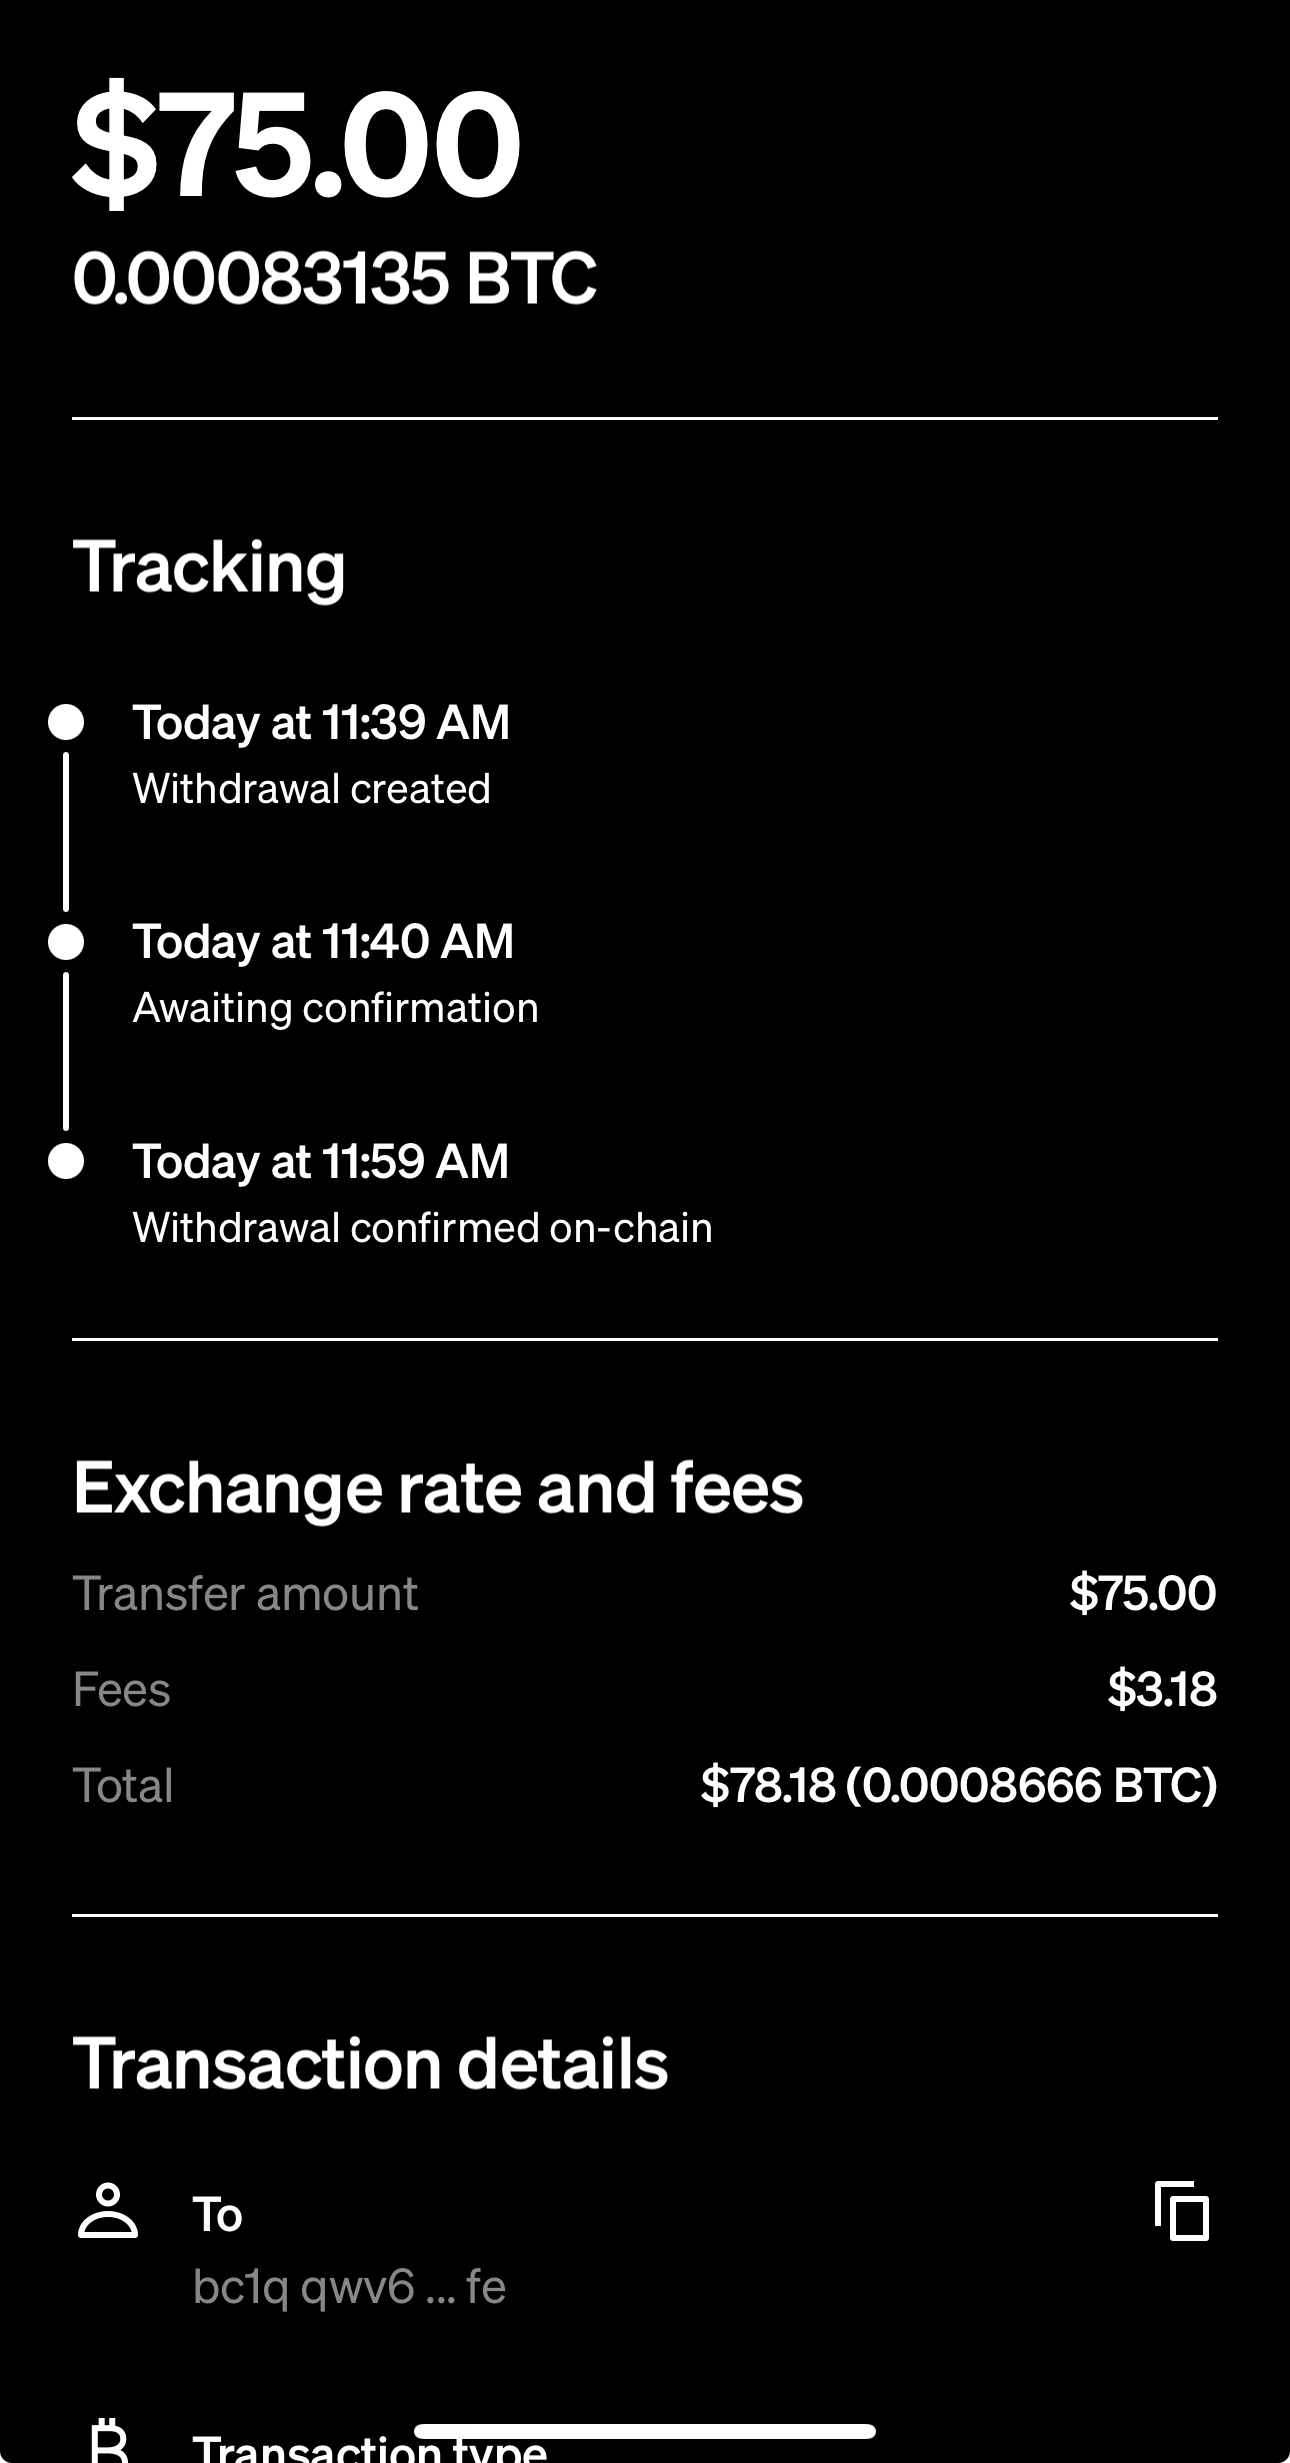Tap the Transaction details heading
The width and height of the screenshot is (1290, 2463).
point(370,2063)
